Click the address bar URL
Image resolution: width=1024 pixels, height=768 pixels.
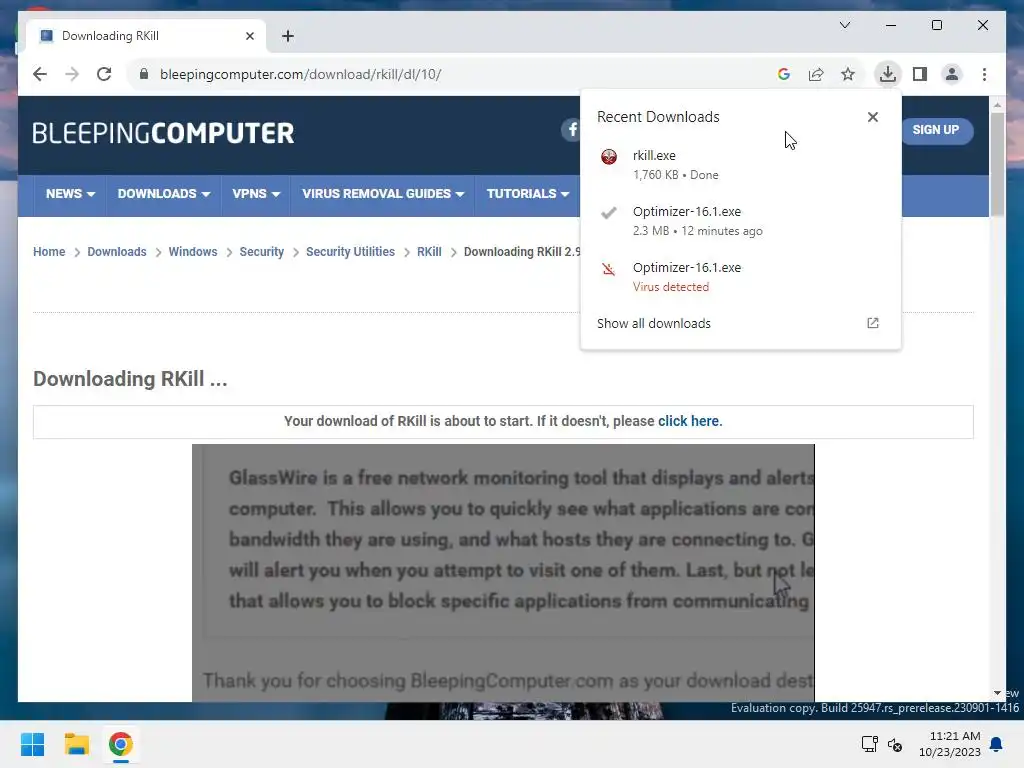pyautogui.click(x=300, y=74)
